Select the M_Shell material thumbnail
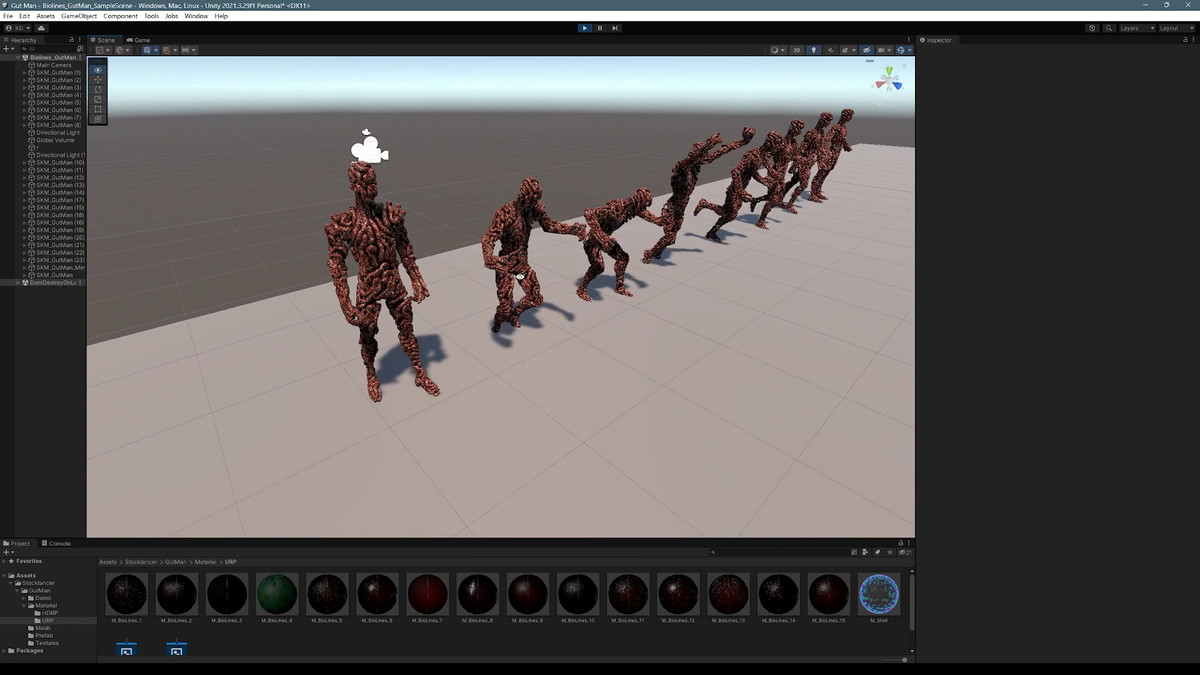 (879, 594)
